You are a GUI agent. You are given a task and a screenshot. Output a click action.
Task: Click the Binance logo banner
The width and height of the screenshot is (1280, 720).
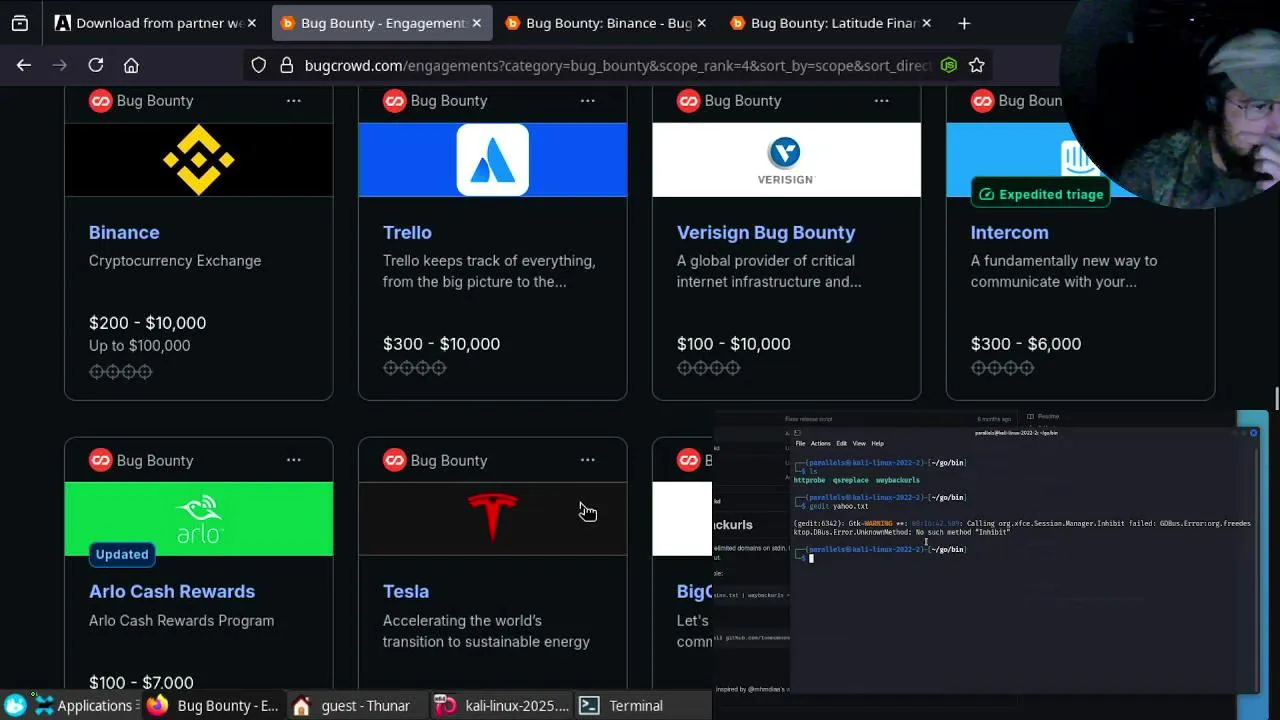pos(199,160)
